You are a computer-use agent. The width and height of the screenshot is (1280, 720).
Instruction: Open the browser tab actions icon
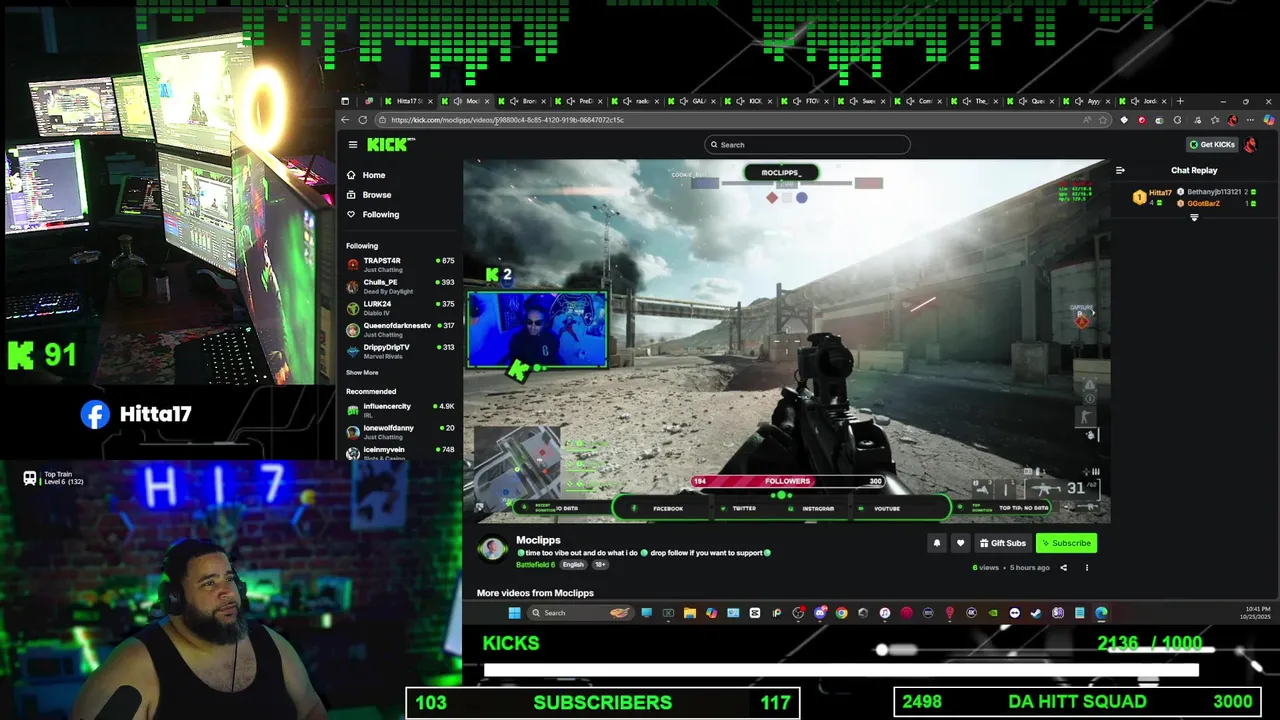(345, 101)
